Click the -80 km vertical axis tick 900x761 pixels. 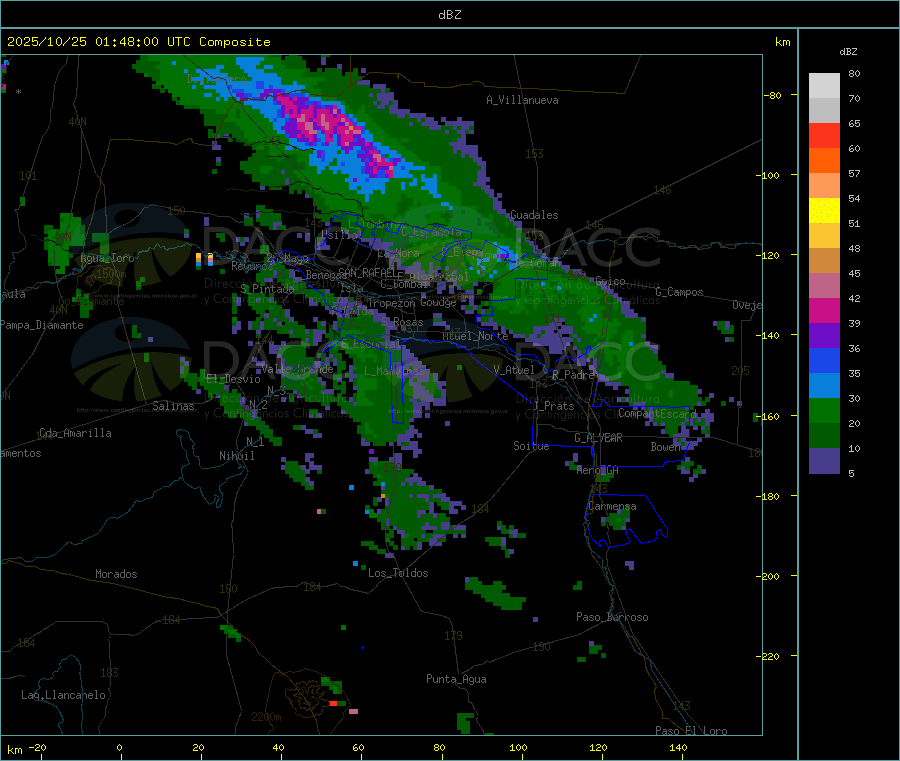773,95
